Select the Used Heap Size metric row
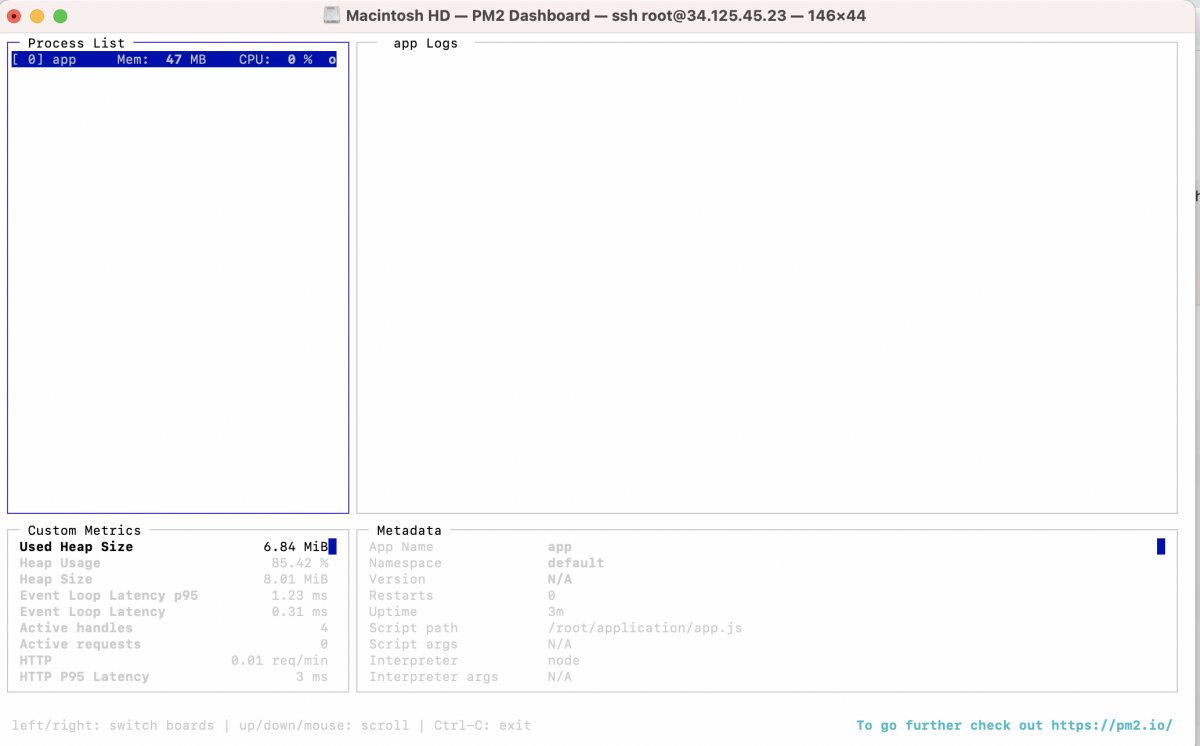Viewport: 1200px width, 746px height. (174, 547)
